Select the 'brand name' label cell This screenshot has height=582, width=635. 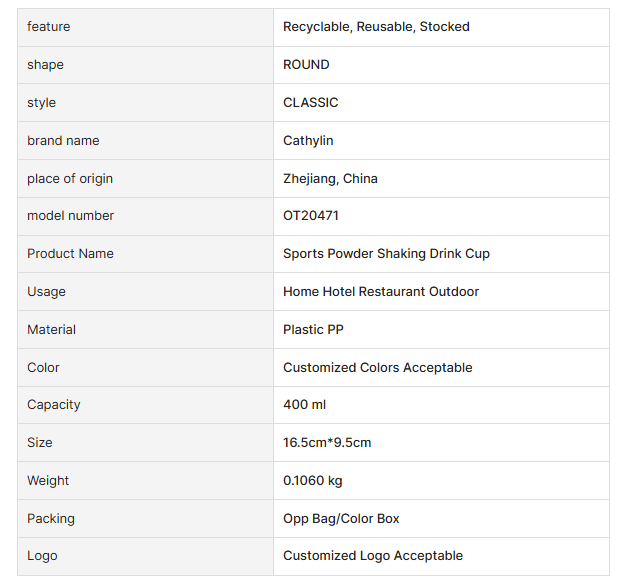(x=63, y=141)
